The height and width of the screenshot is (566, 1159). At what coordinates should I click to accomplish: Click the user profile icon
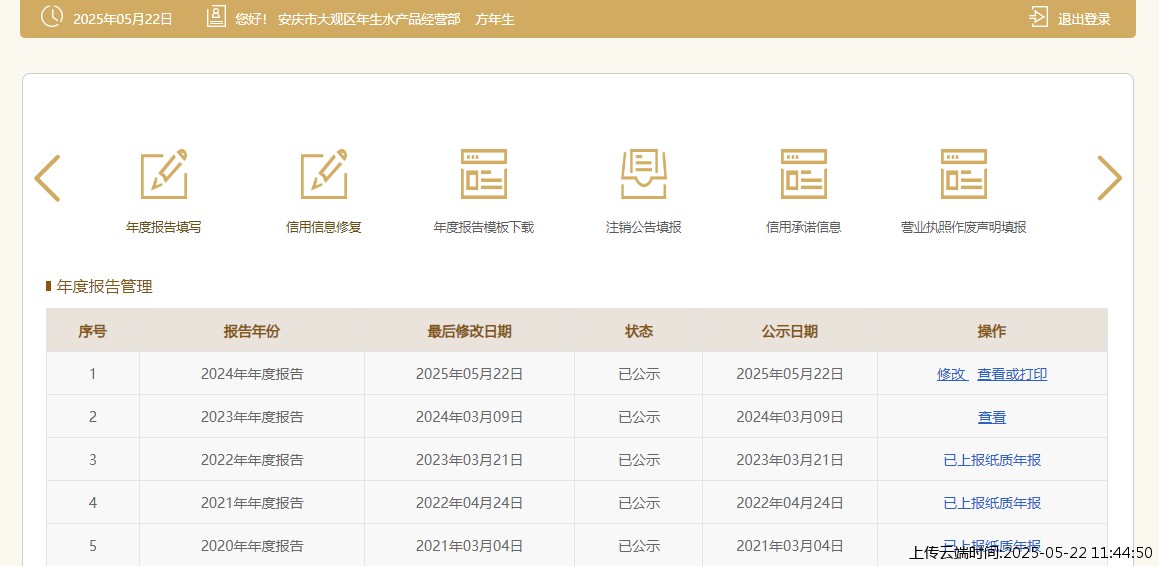pyautogui.click(x=216, y=16)
